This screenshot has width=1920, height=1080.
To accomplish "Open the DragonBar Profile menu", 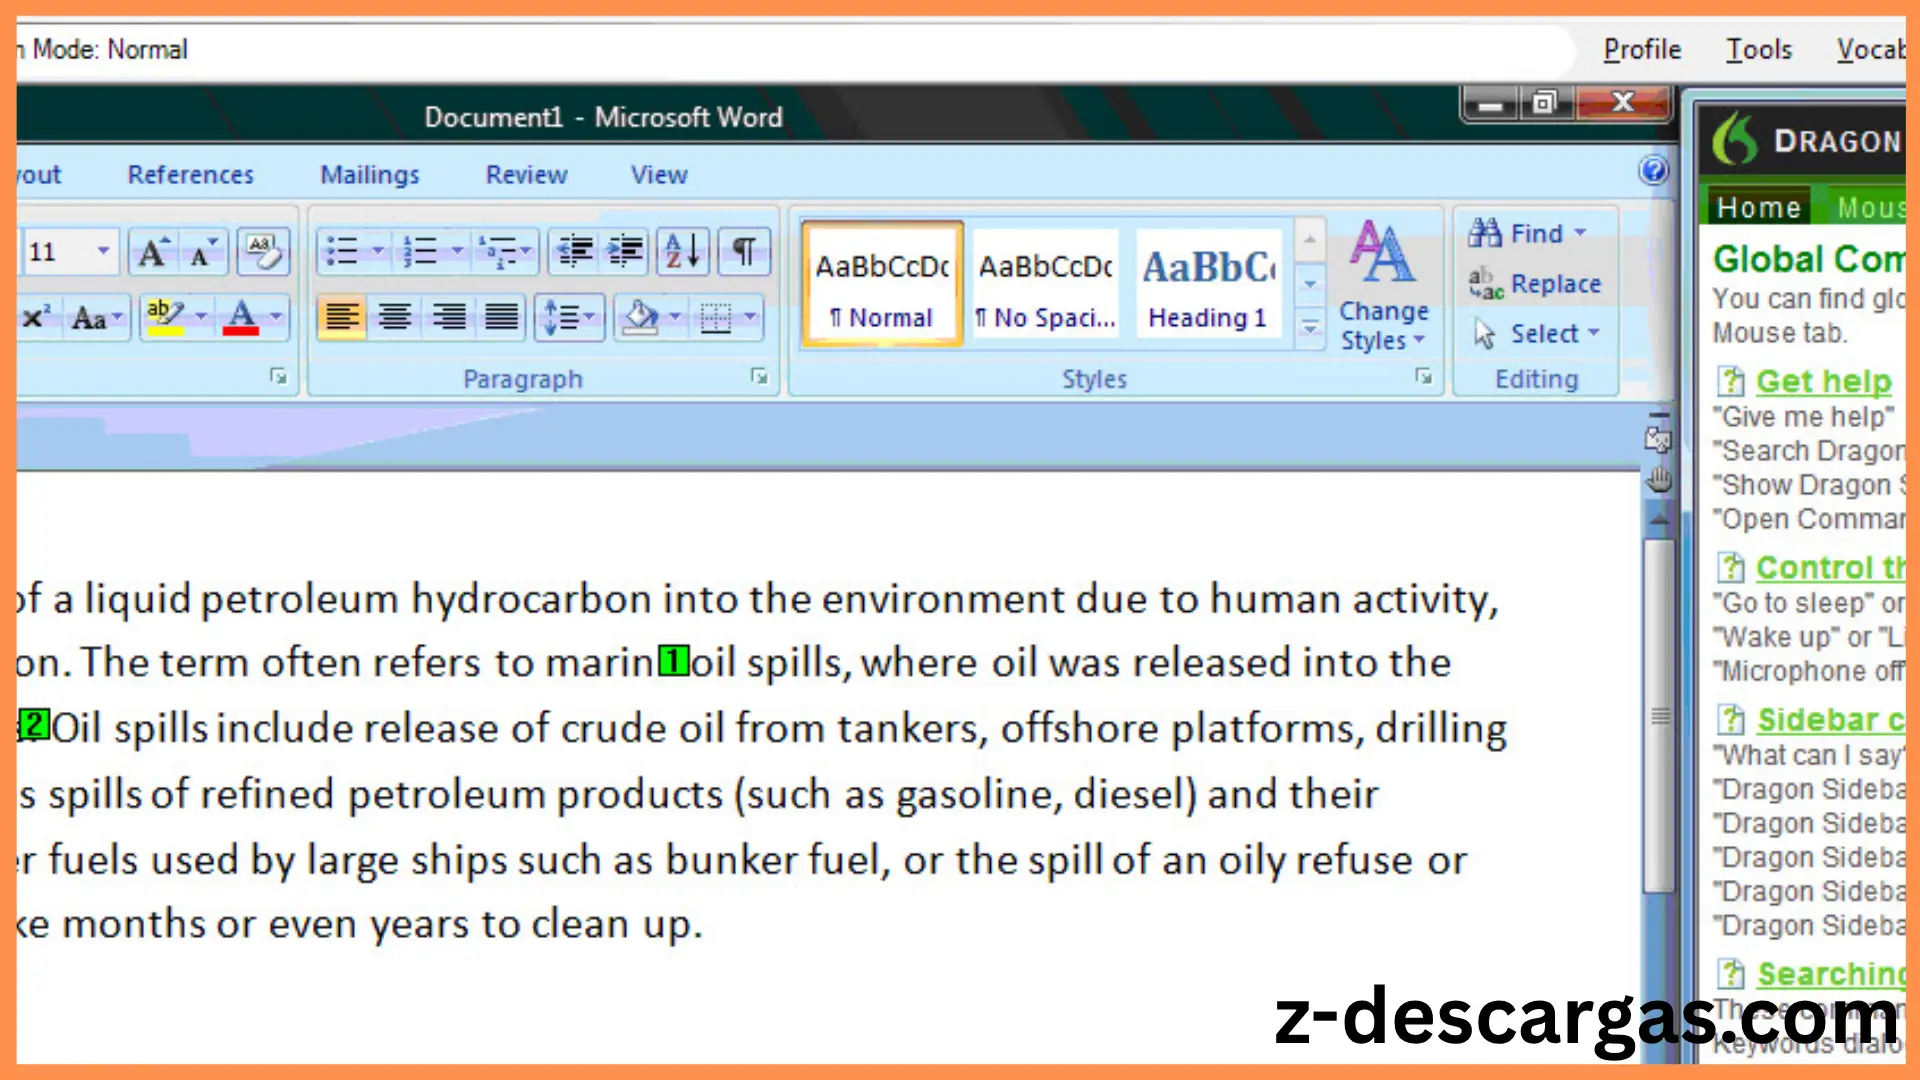I will click(x=1642, y=49).
